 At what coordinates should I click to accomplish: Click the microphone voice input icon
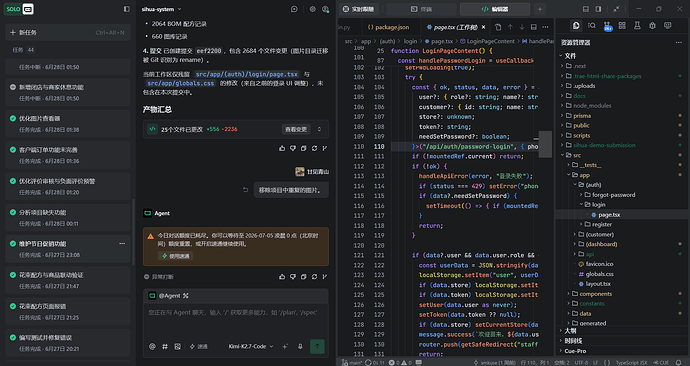(x=300, y=347)
